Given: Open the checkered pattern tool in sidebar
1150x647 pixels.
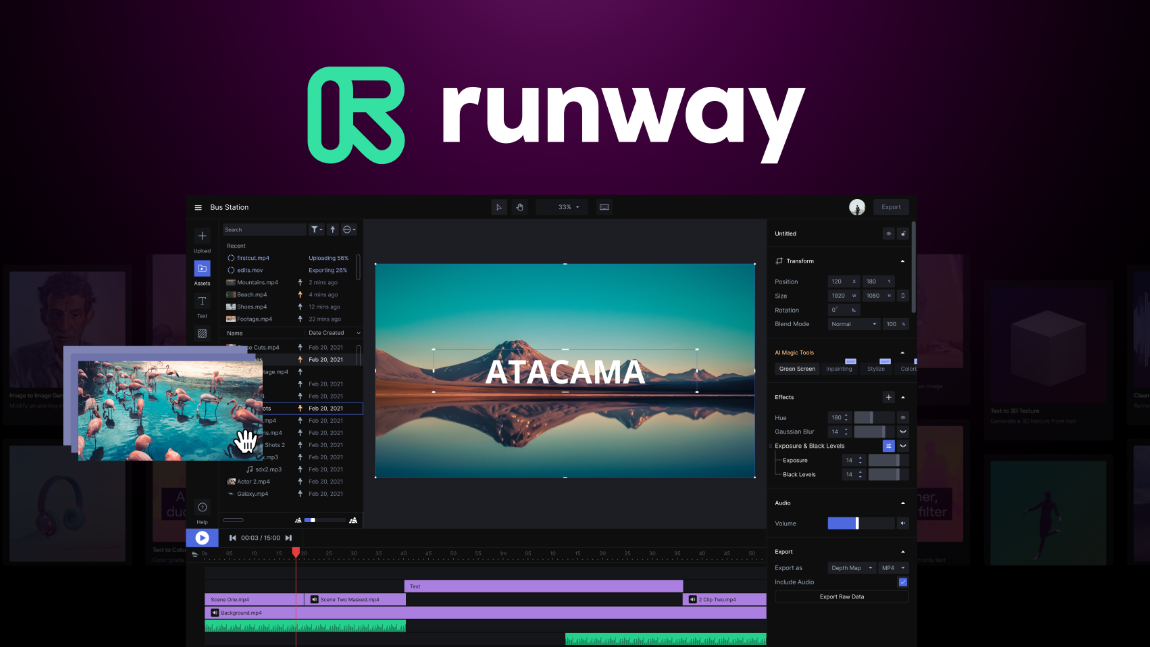Looking at the screenshot, I should (x=202, y=334).
